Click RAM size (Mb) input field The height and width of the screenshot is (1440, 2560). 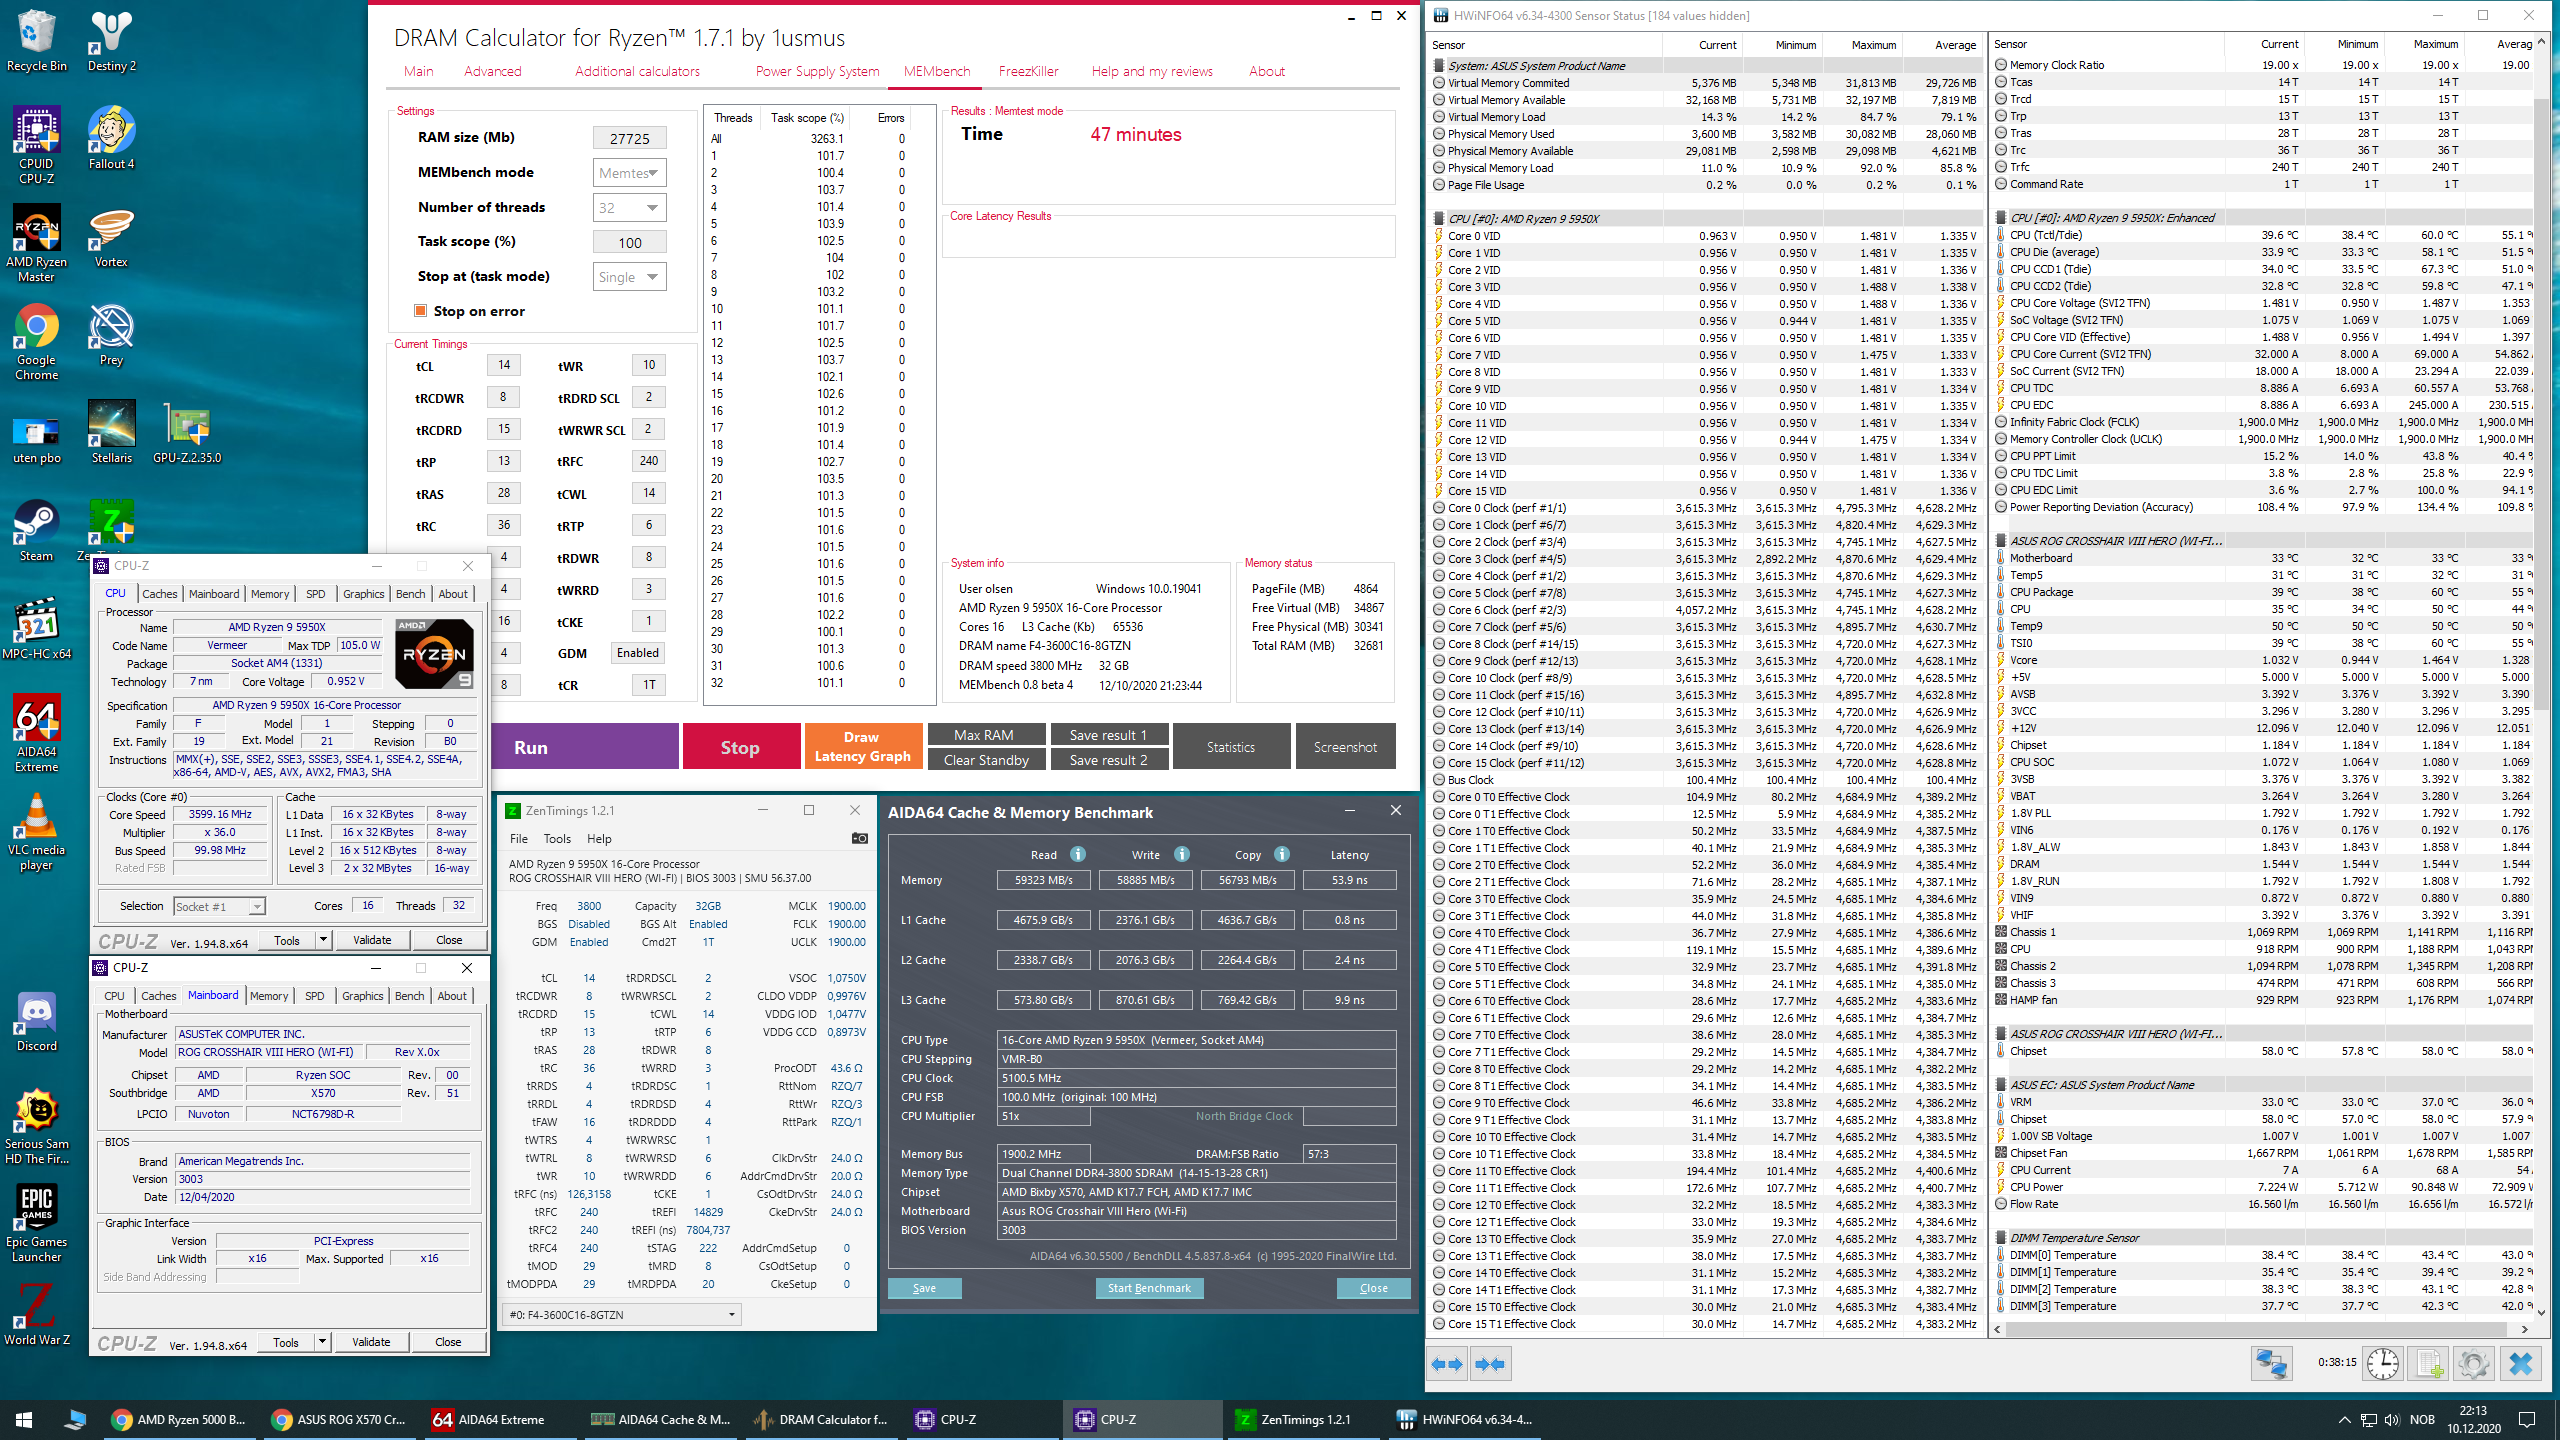[630, 139]
